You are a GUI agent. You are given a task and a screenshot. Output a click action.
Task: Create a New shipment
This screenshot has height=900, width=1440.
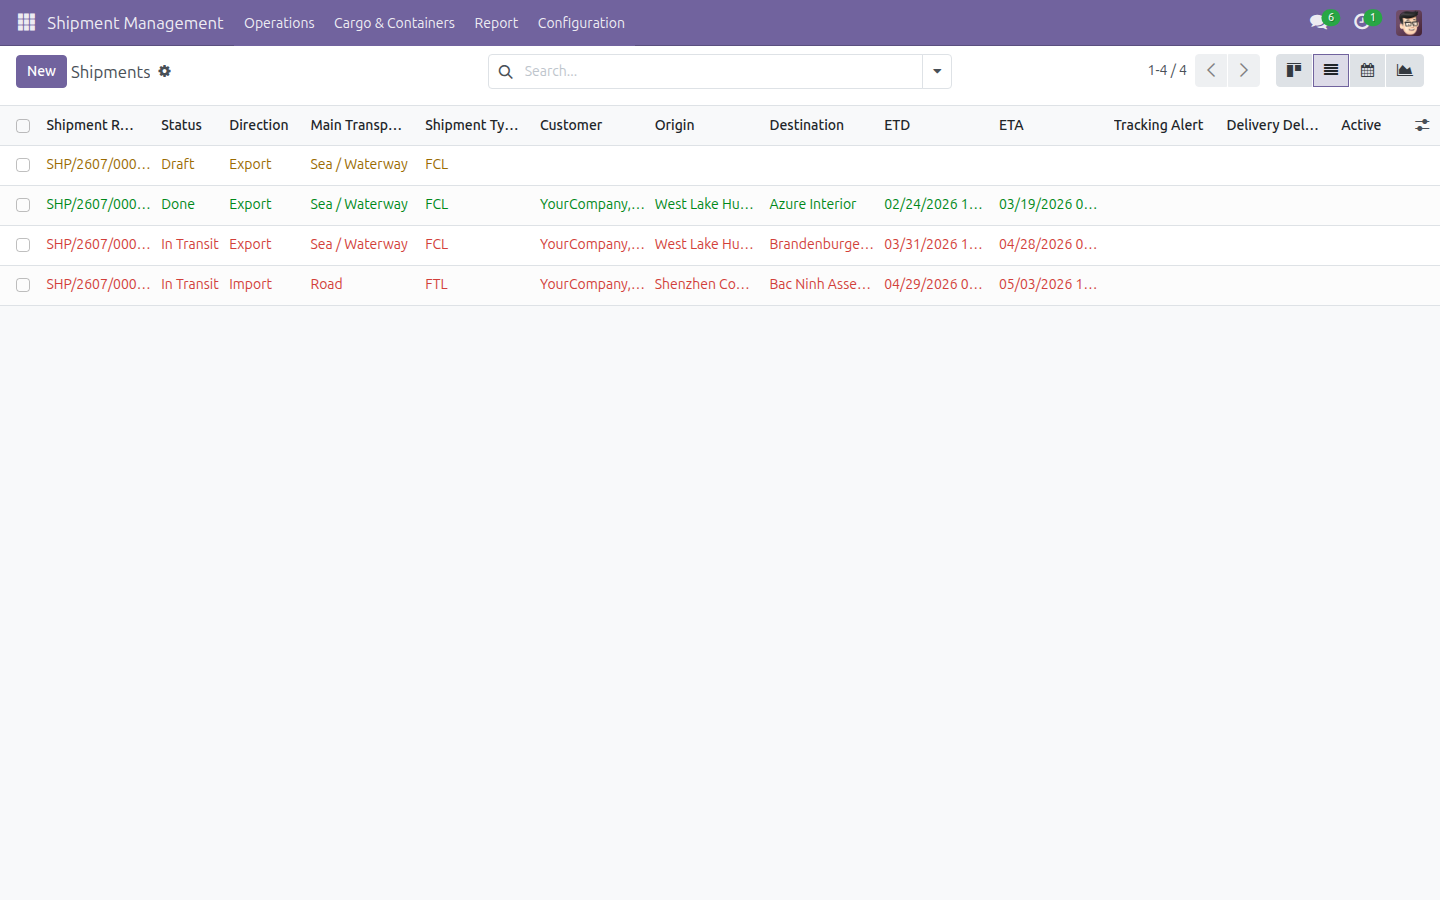click(41, 71)
